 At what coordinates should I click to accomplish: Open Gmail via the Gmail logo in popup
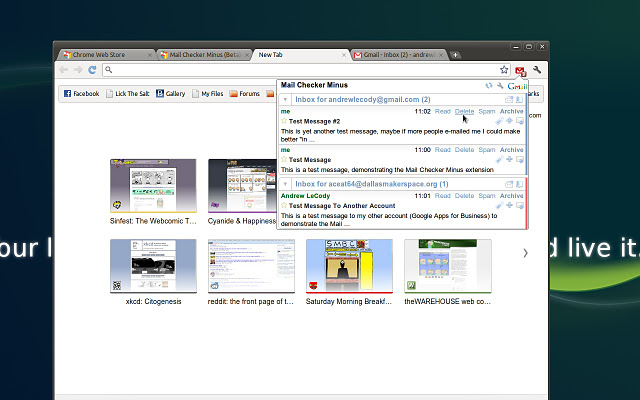click(517, 86)
